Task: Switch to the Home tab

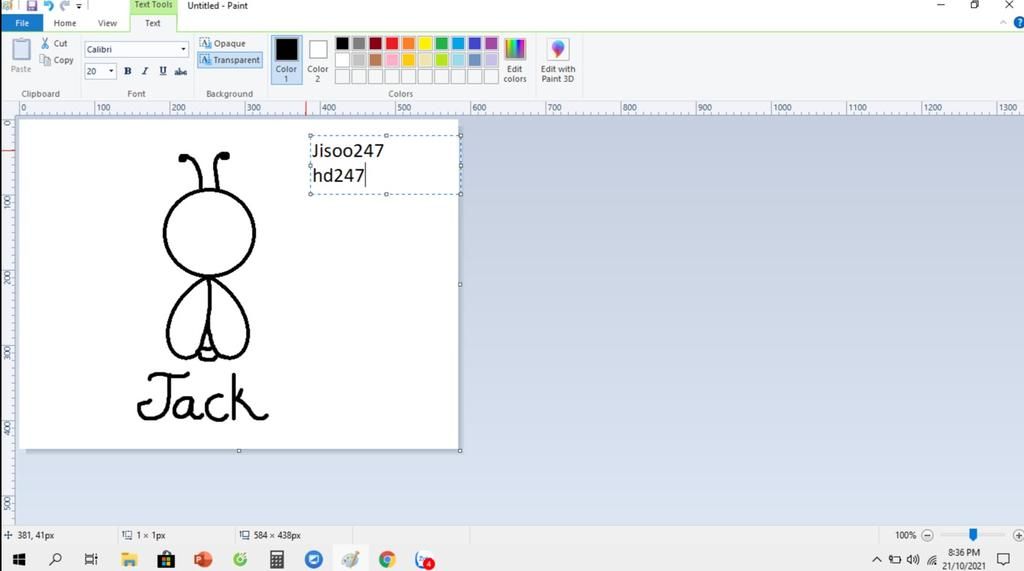Action: click(65, 23)
